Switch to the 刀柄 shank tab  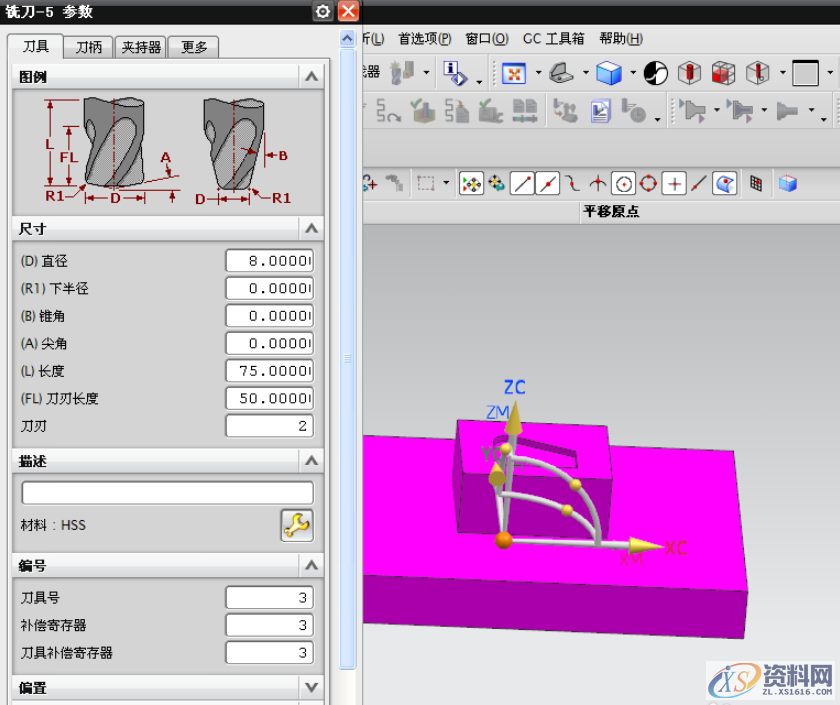[x=89, y=47]
